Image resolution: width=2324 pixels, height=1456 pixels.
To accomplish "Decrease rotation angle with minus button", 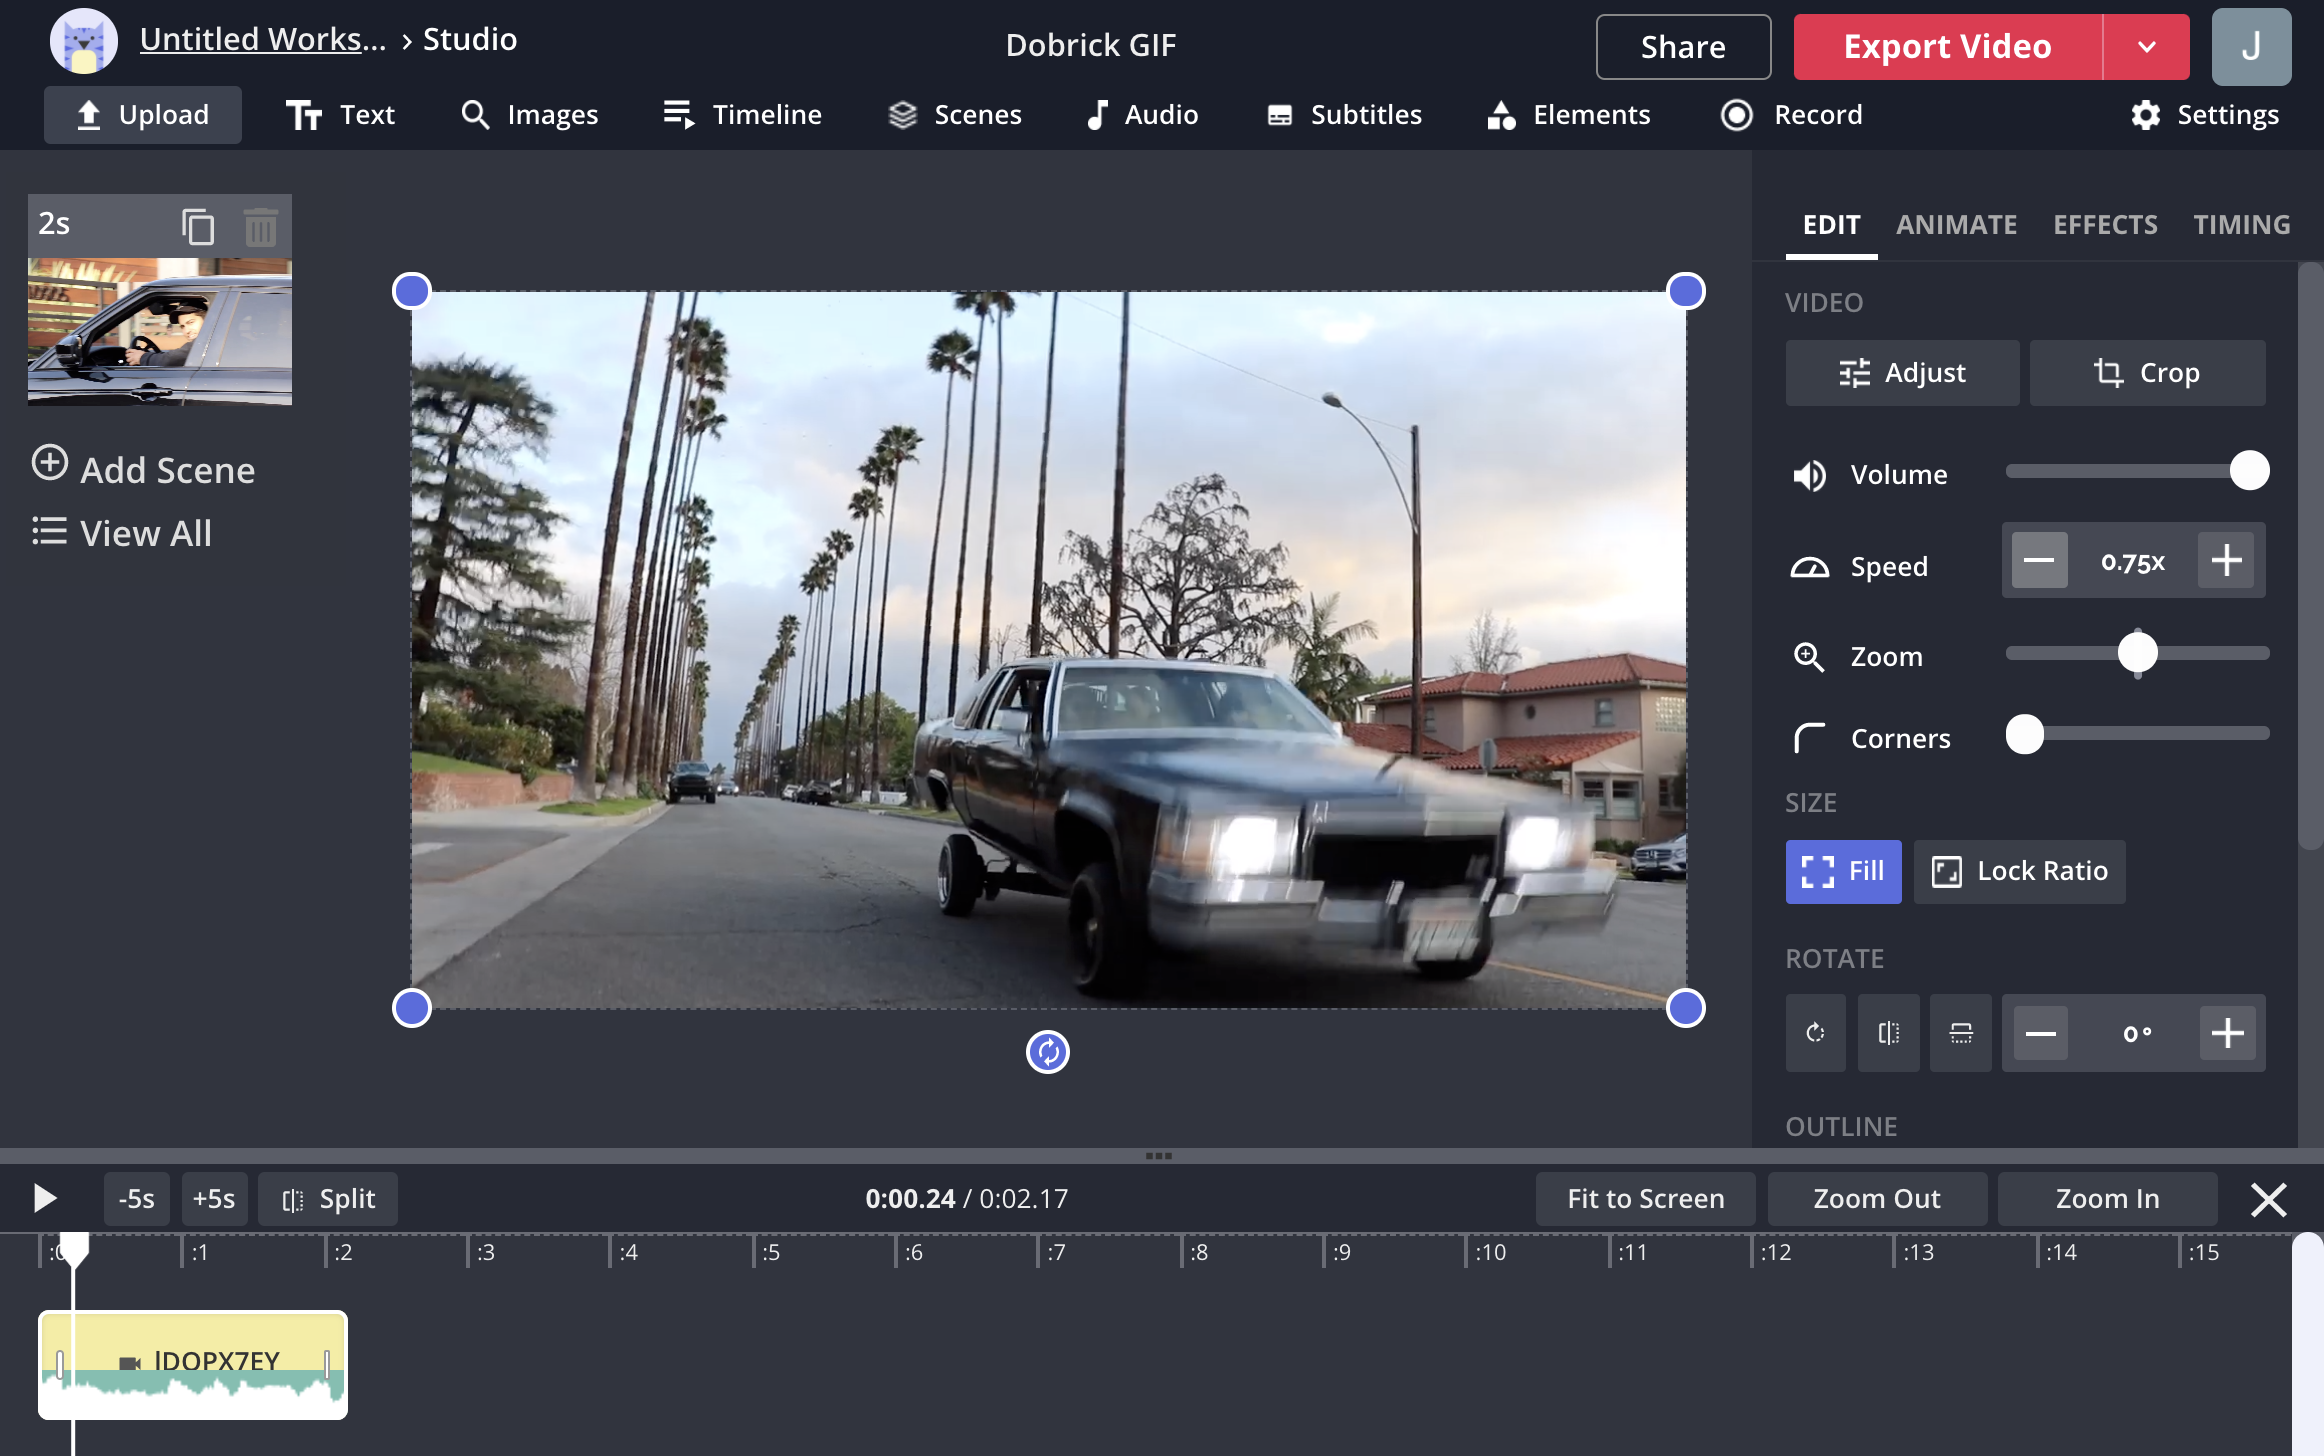I will [2040, 1033].
